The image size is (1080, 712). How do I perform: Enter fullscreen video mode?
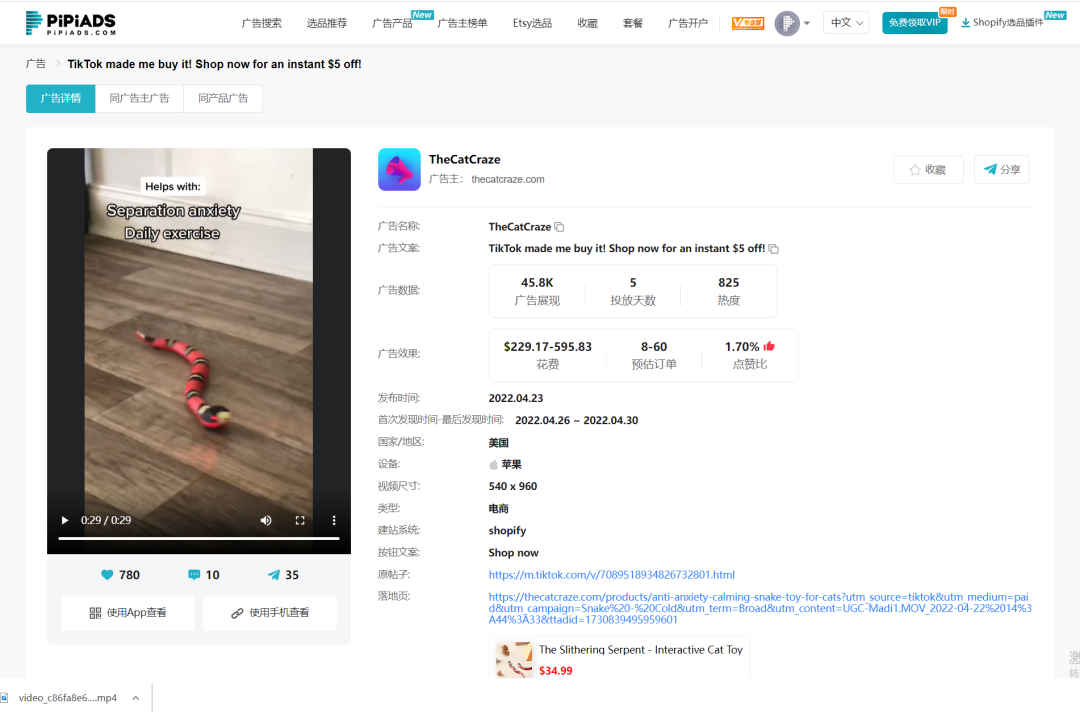300,521
